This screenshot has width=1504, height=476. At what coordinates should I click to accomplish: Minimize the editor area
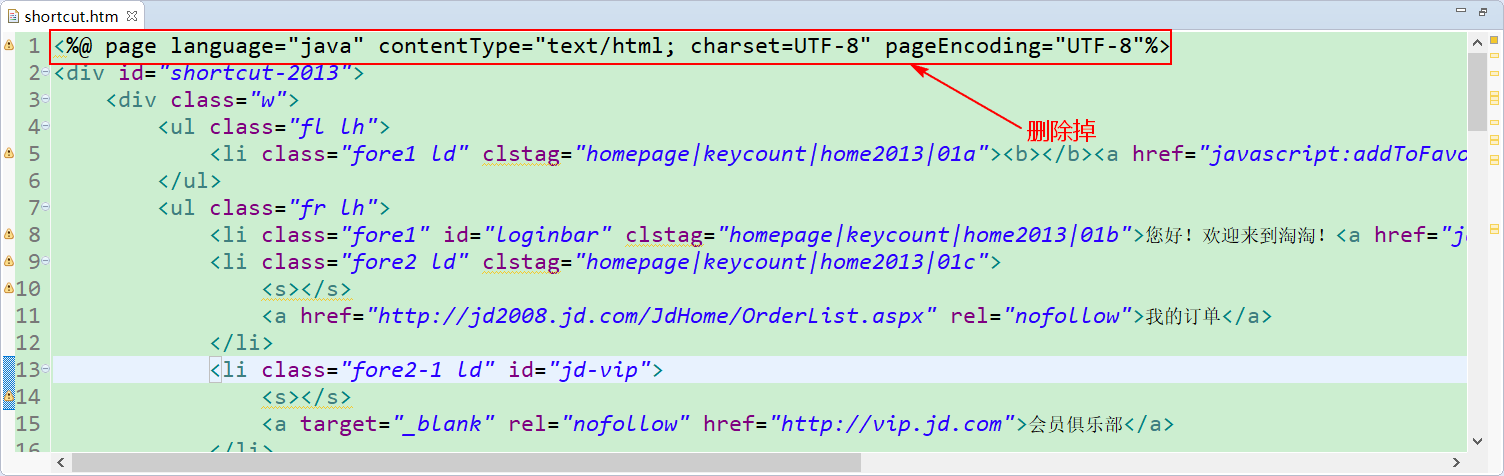click(x=1461, y=12)
